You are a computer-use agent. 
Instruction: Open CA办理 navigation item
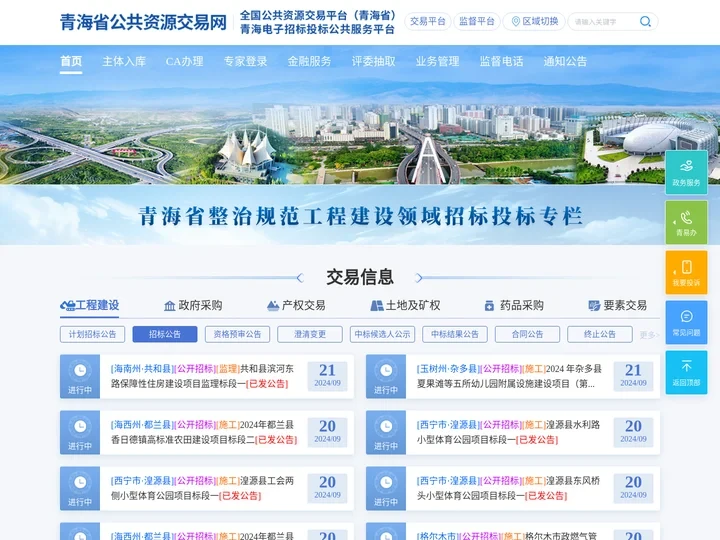tap(184, 61)
